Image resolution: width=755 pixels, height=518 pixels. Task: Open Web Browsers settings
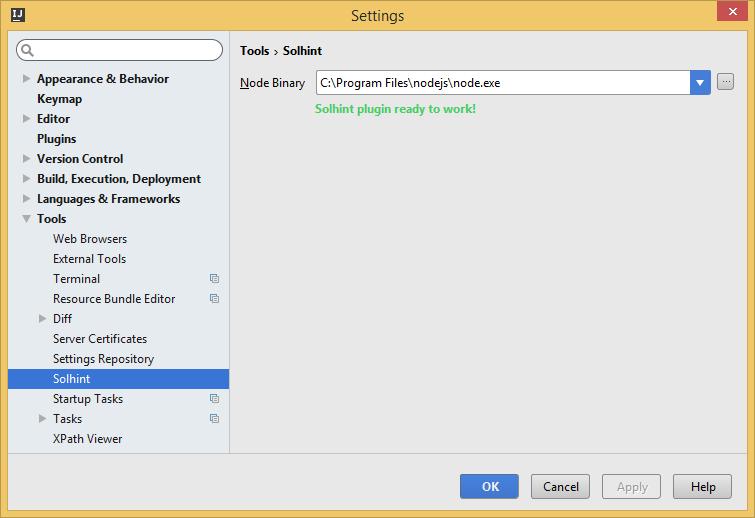click(x=90, y=239)
